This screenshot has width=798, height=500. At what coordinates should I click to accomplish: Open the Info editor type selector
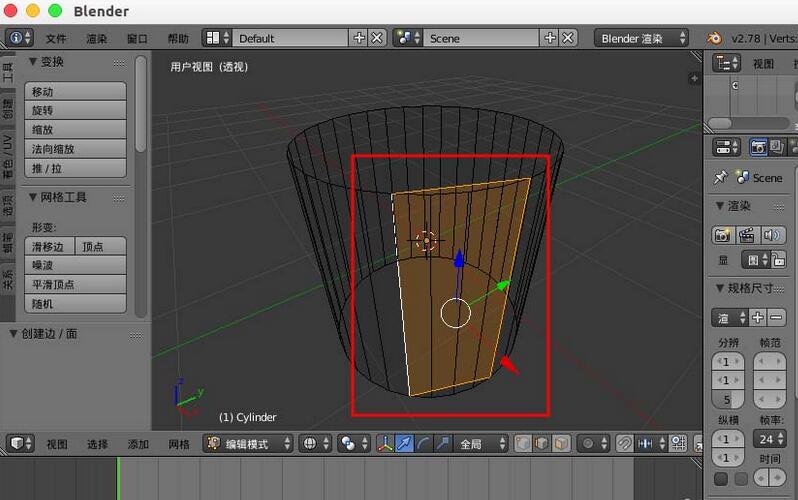19,38
